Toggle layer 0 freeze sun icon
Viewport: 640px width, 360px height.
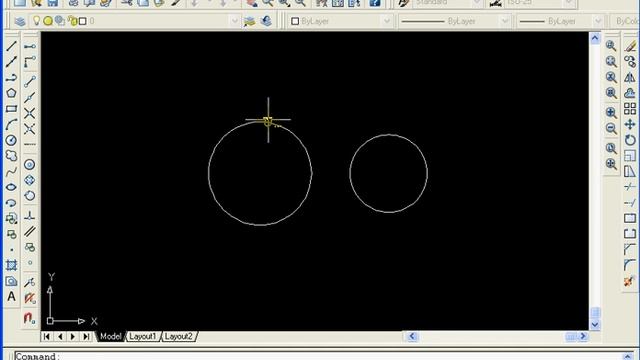tap(48, 21)
